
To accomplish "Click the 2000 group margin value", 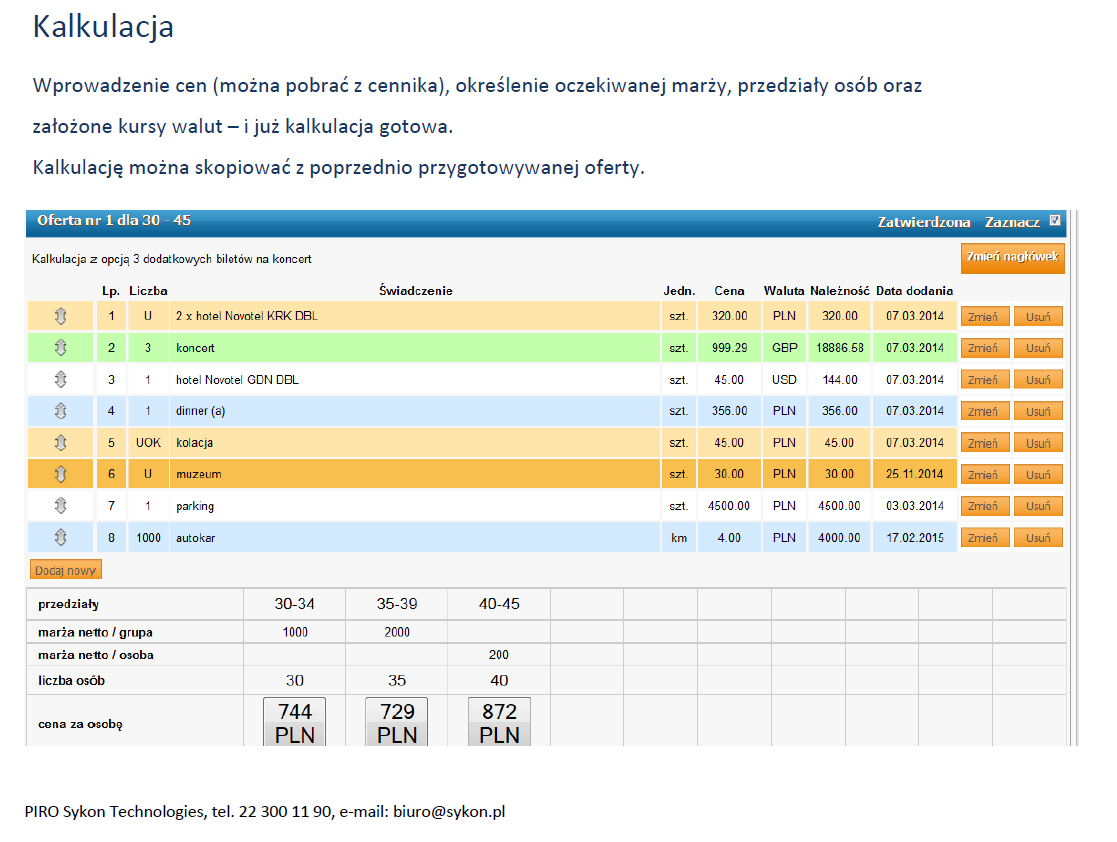I will tap(397, 632).
